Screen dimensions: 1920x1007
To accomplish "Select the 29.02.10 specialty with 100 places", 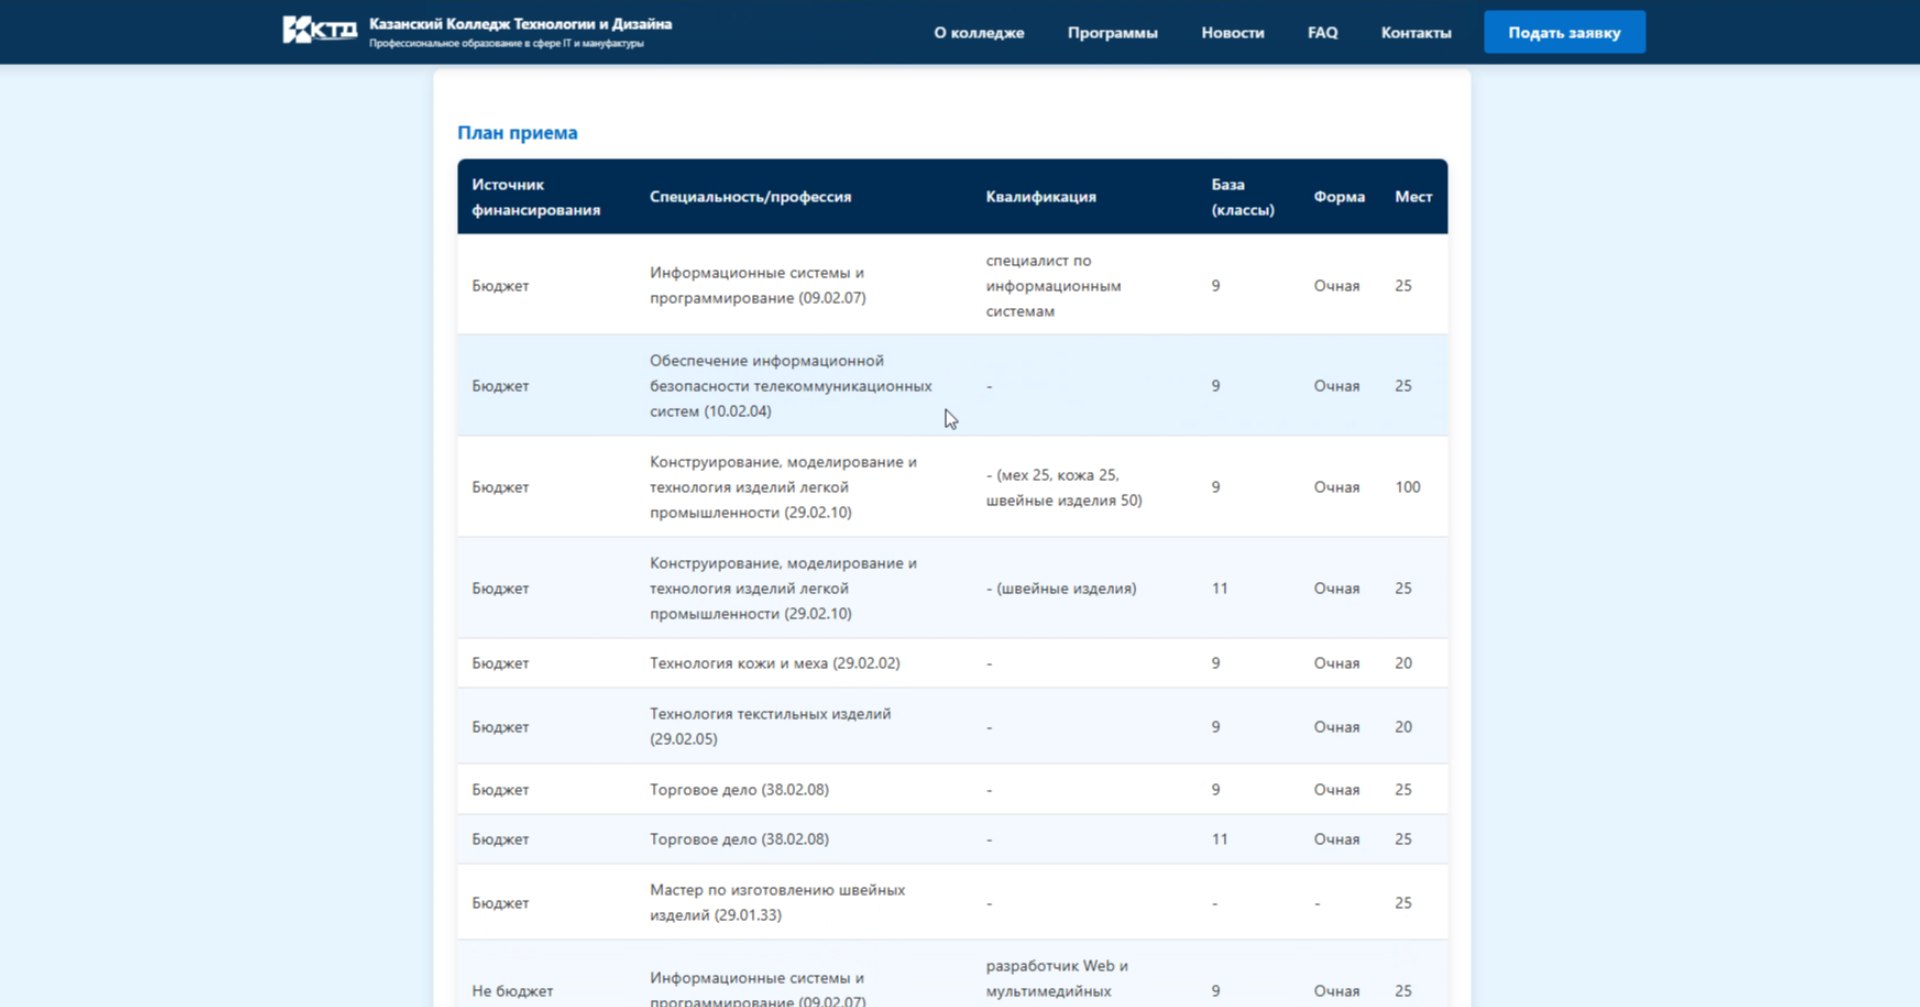I will 783,487.
